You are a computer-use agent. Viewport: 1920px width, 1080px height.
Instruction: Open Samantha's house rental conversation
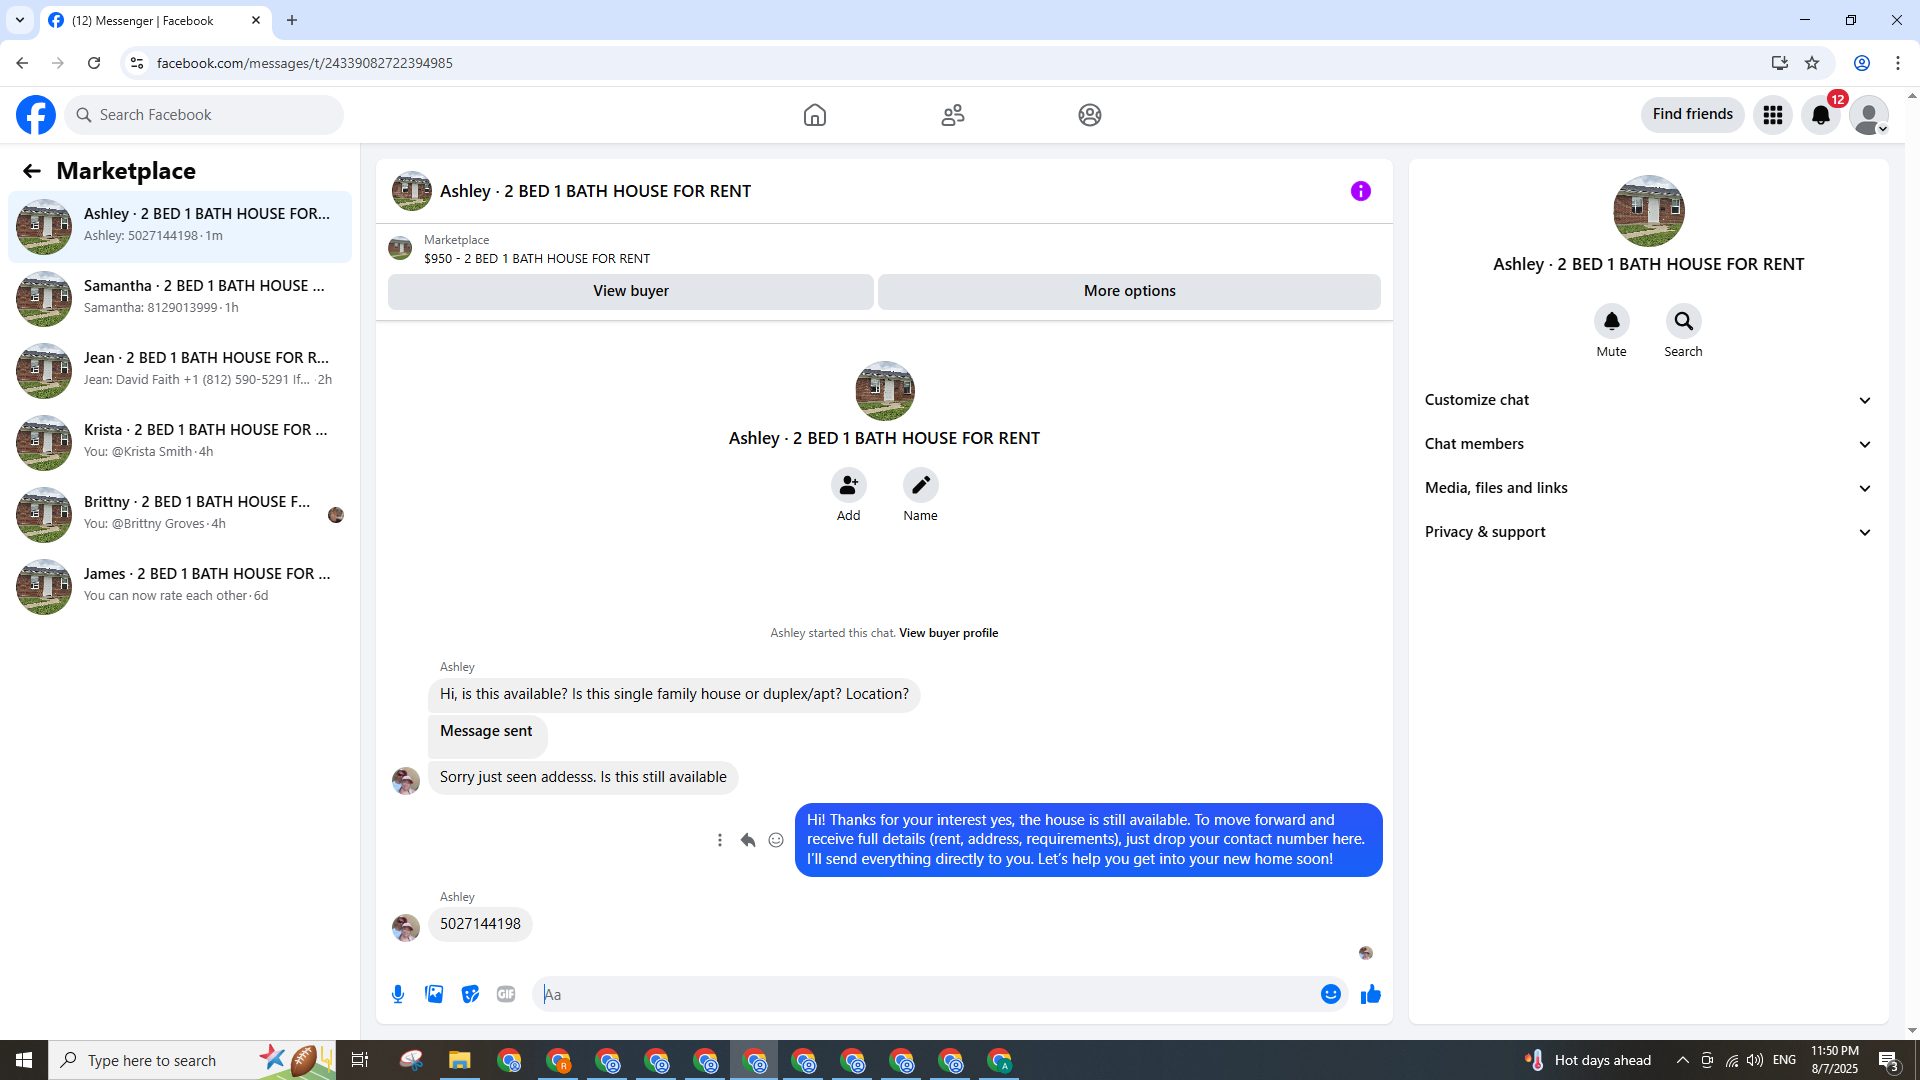point(180,297)
